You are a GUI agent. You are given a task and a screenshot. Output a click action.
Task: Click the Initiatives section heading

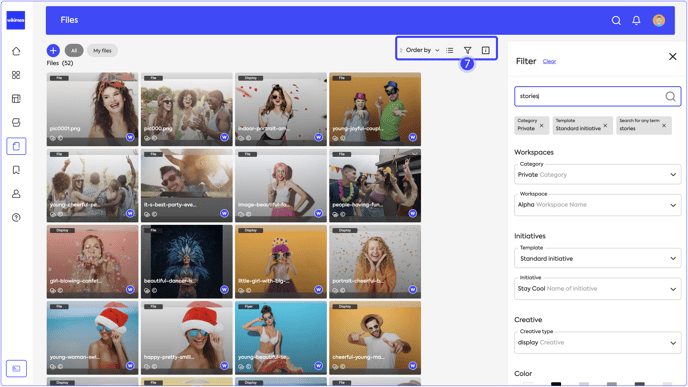click(530, 236)
